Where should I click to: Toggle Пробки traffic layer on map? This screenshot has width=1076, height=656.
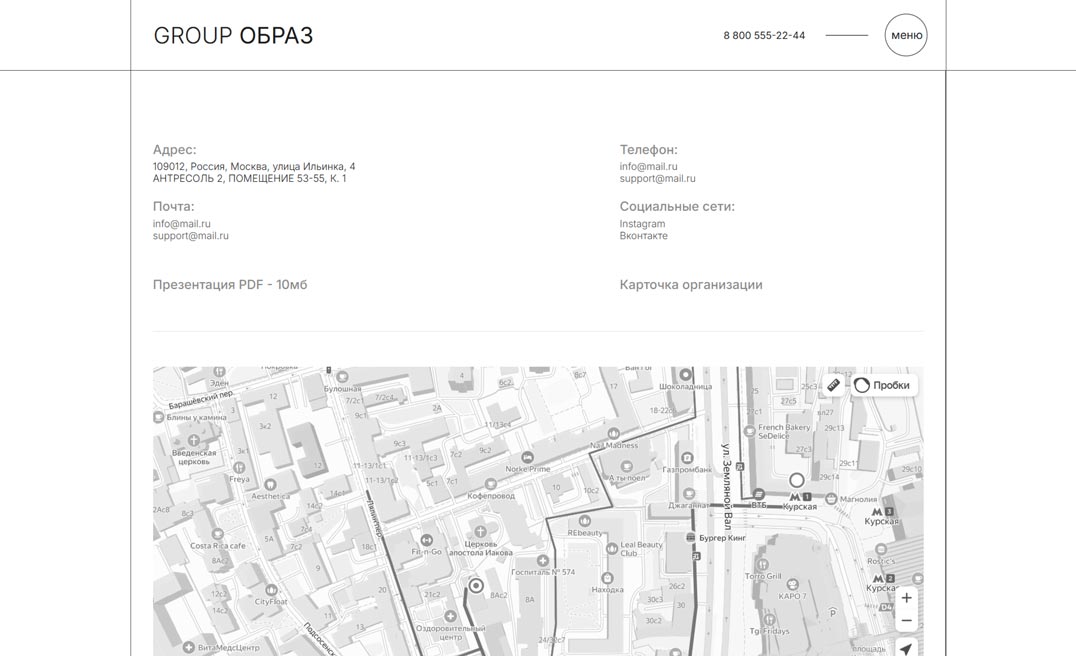point(883,385)
